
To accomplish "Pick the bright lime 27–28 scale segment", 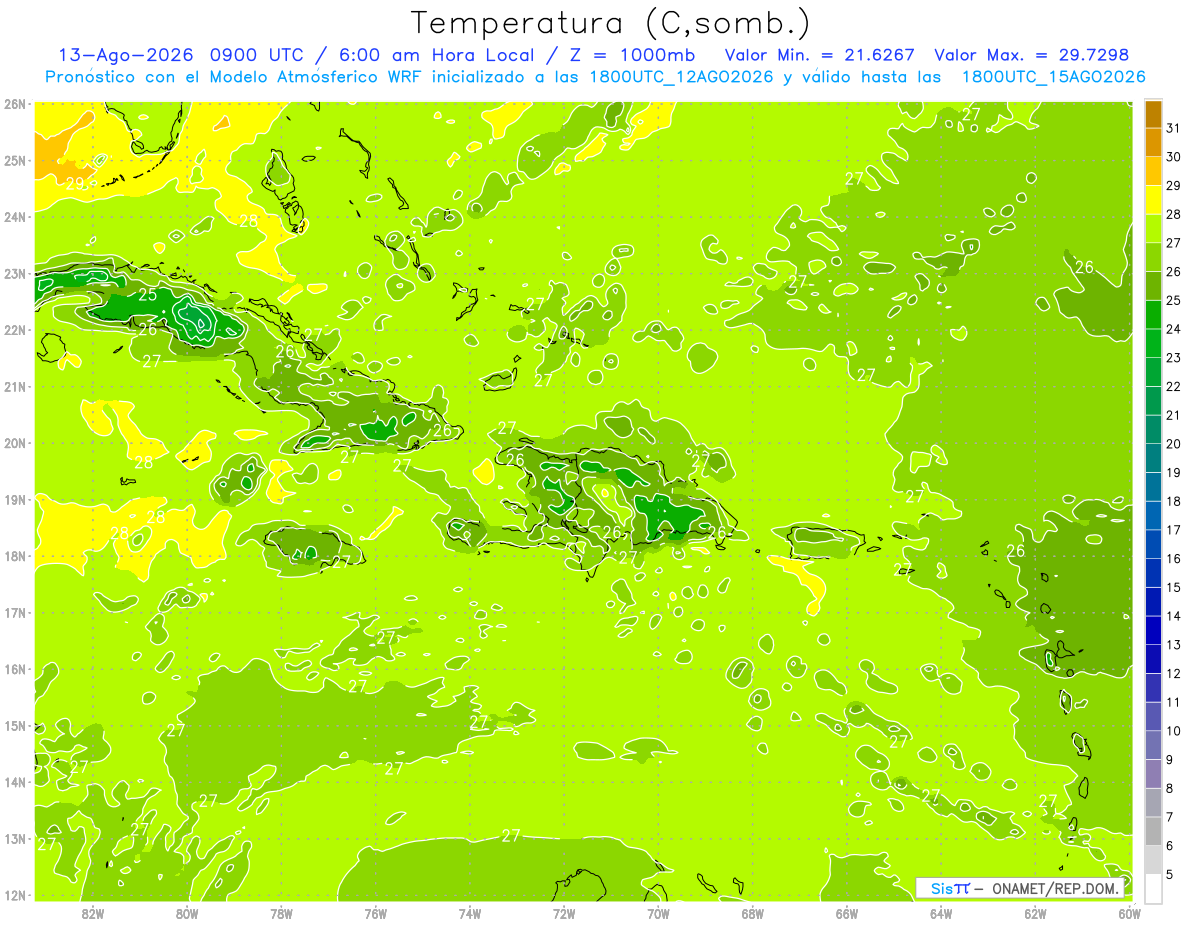I will [1153, 229].
